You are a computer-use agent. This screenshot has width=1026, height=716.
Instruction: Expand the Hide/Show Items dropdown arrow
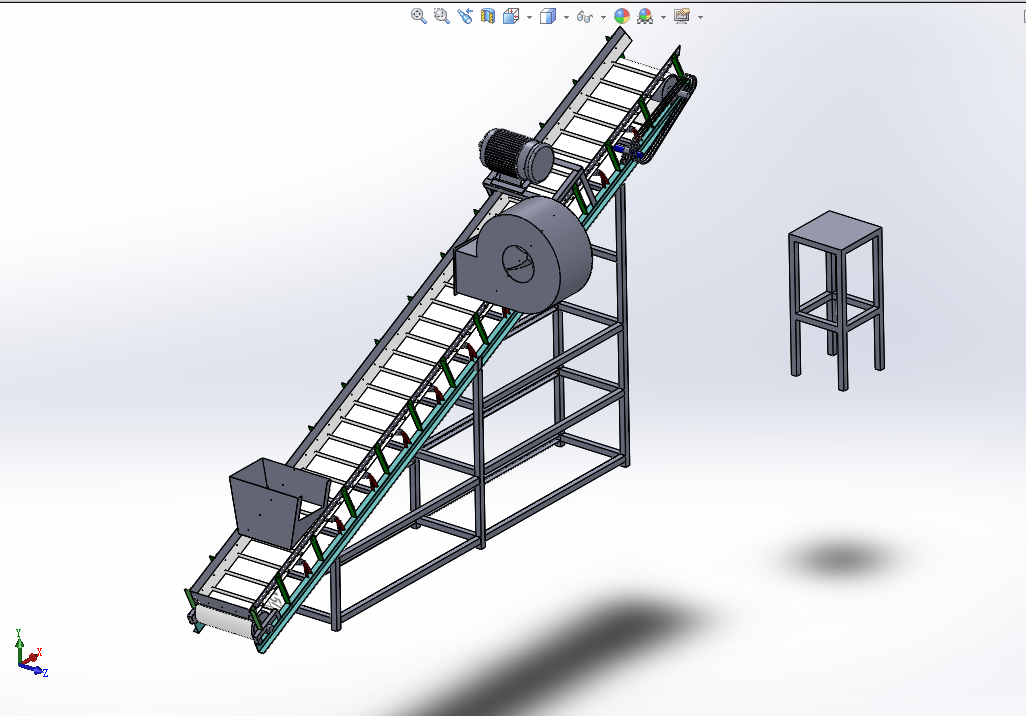click(x=603, y=17)
